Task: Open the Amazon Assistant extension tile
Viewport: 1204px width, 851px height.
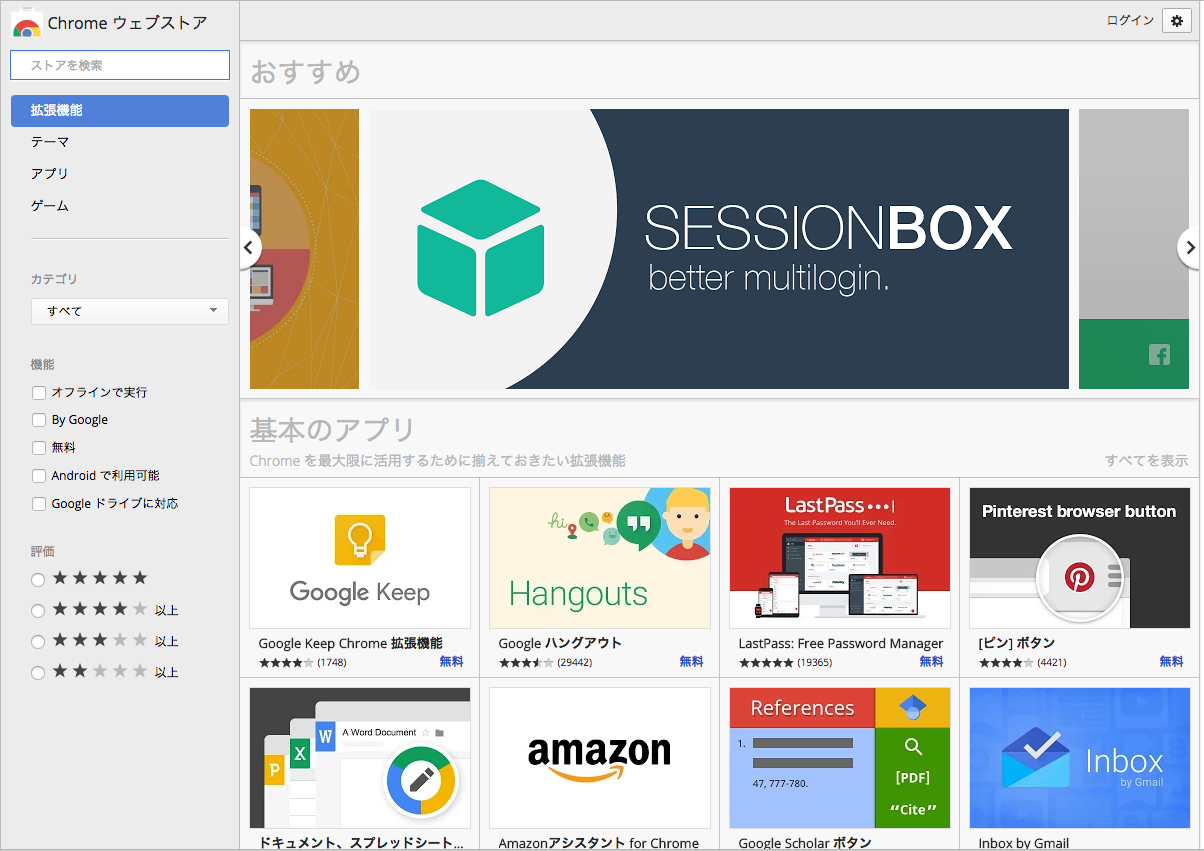Action: coord(600,765)
